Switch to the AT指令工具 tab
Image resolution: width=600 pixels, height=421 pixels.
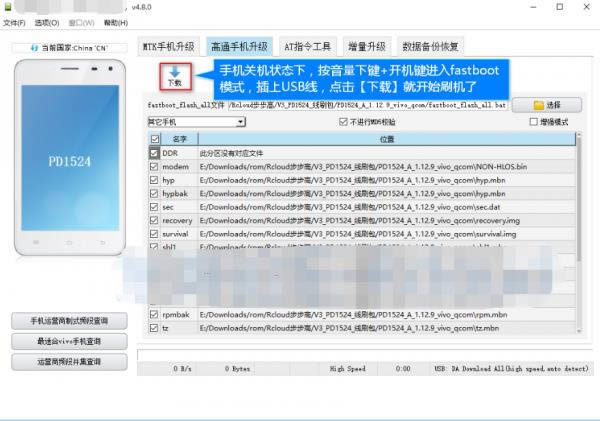coord(307,47)
